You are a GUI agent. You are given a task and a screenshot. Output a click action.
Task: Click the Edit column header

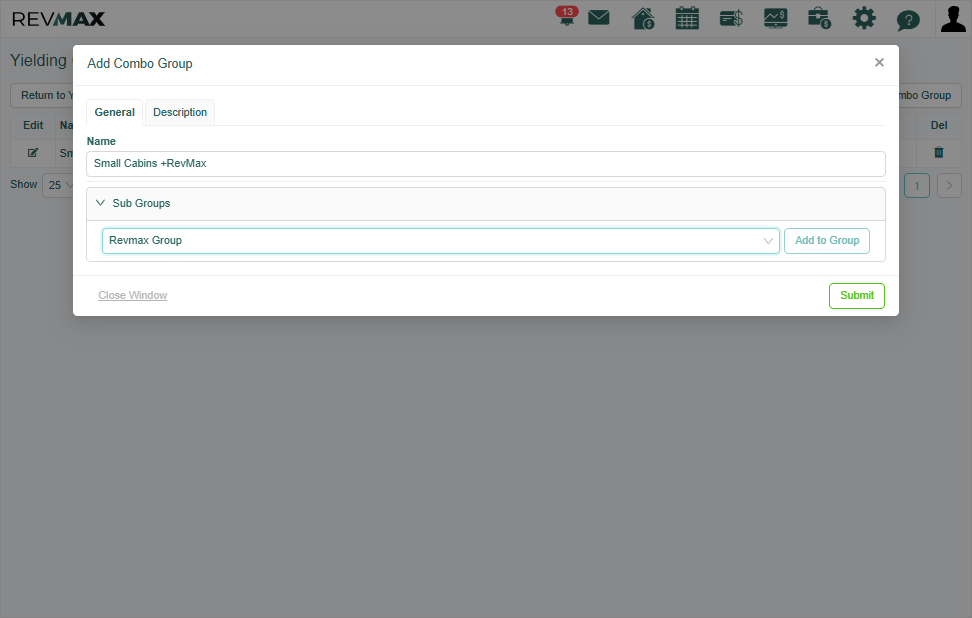[33, 125]
